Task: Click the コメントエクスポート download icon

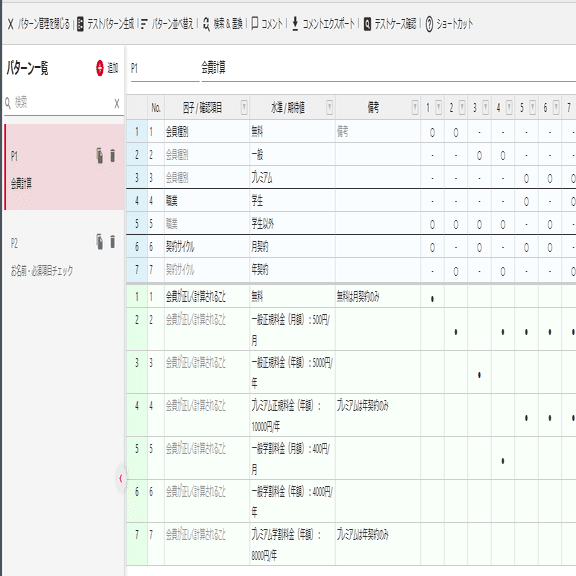Action: click(x=295, y=24)
